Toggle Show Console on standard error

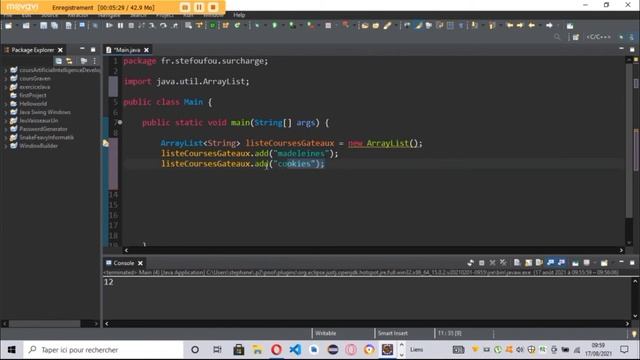[562, 263]
